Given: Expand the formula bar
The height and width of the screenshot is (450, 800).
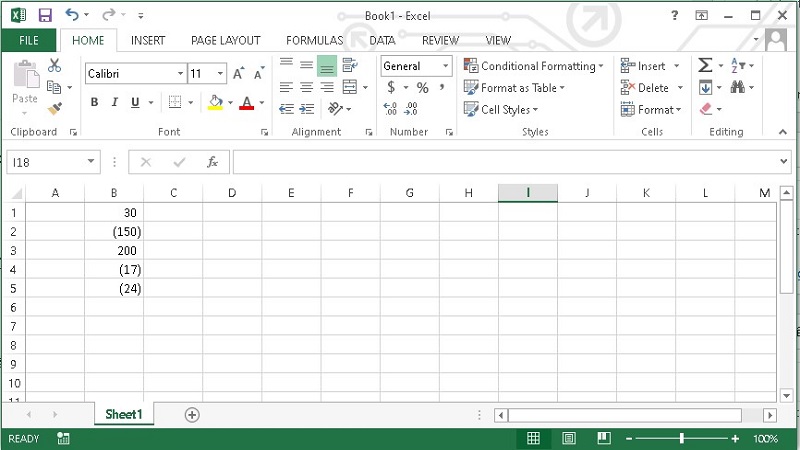Looking at the screenshot, I should (x=784, y=162).
